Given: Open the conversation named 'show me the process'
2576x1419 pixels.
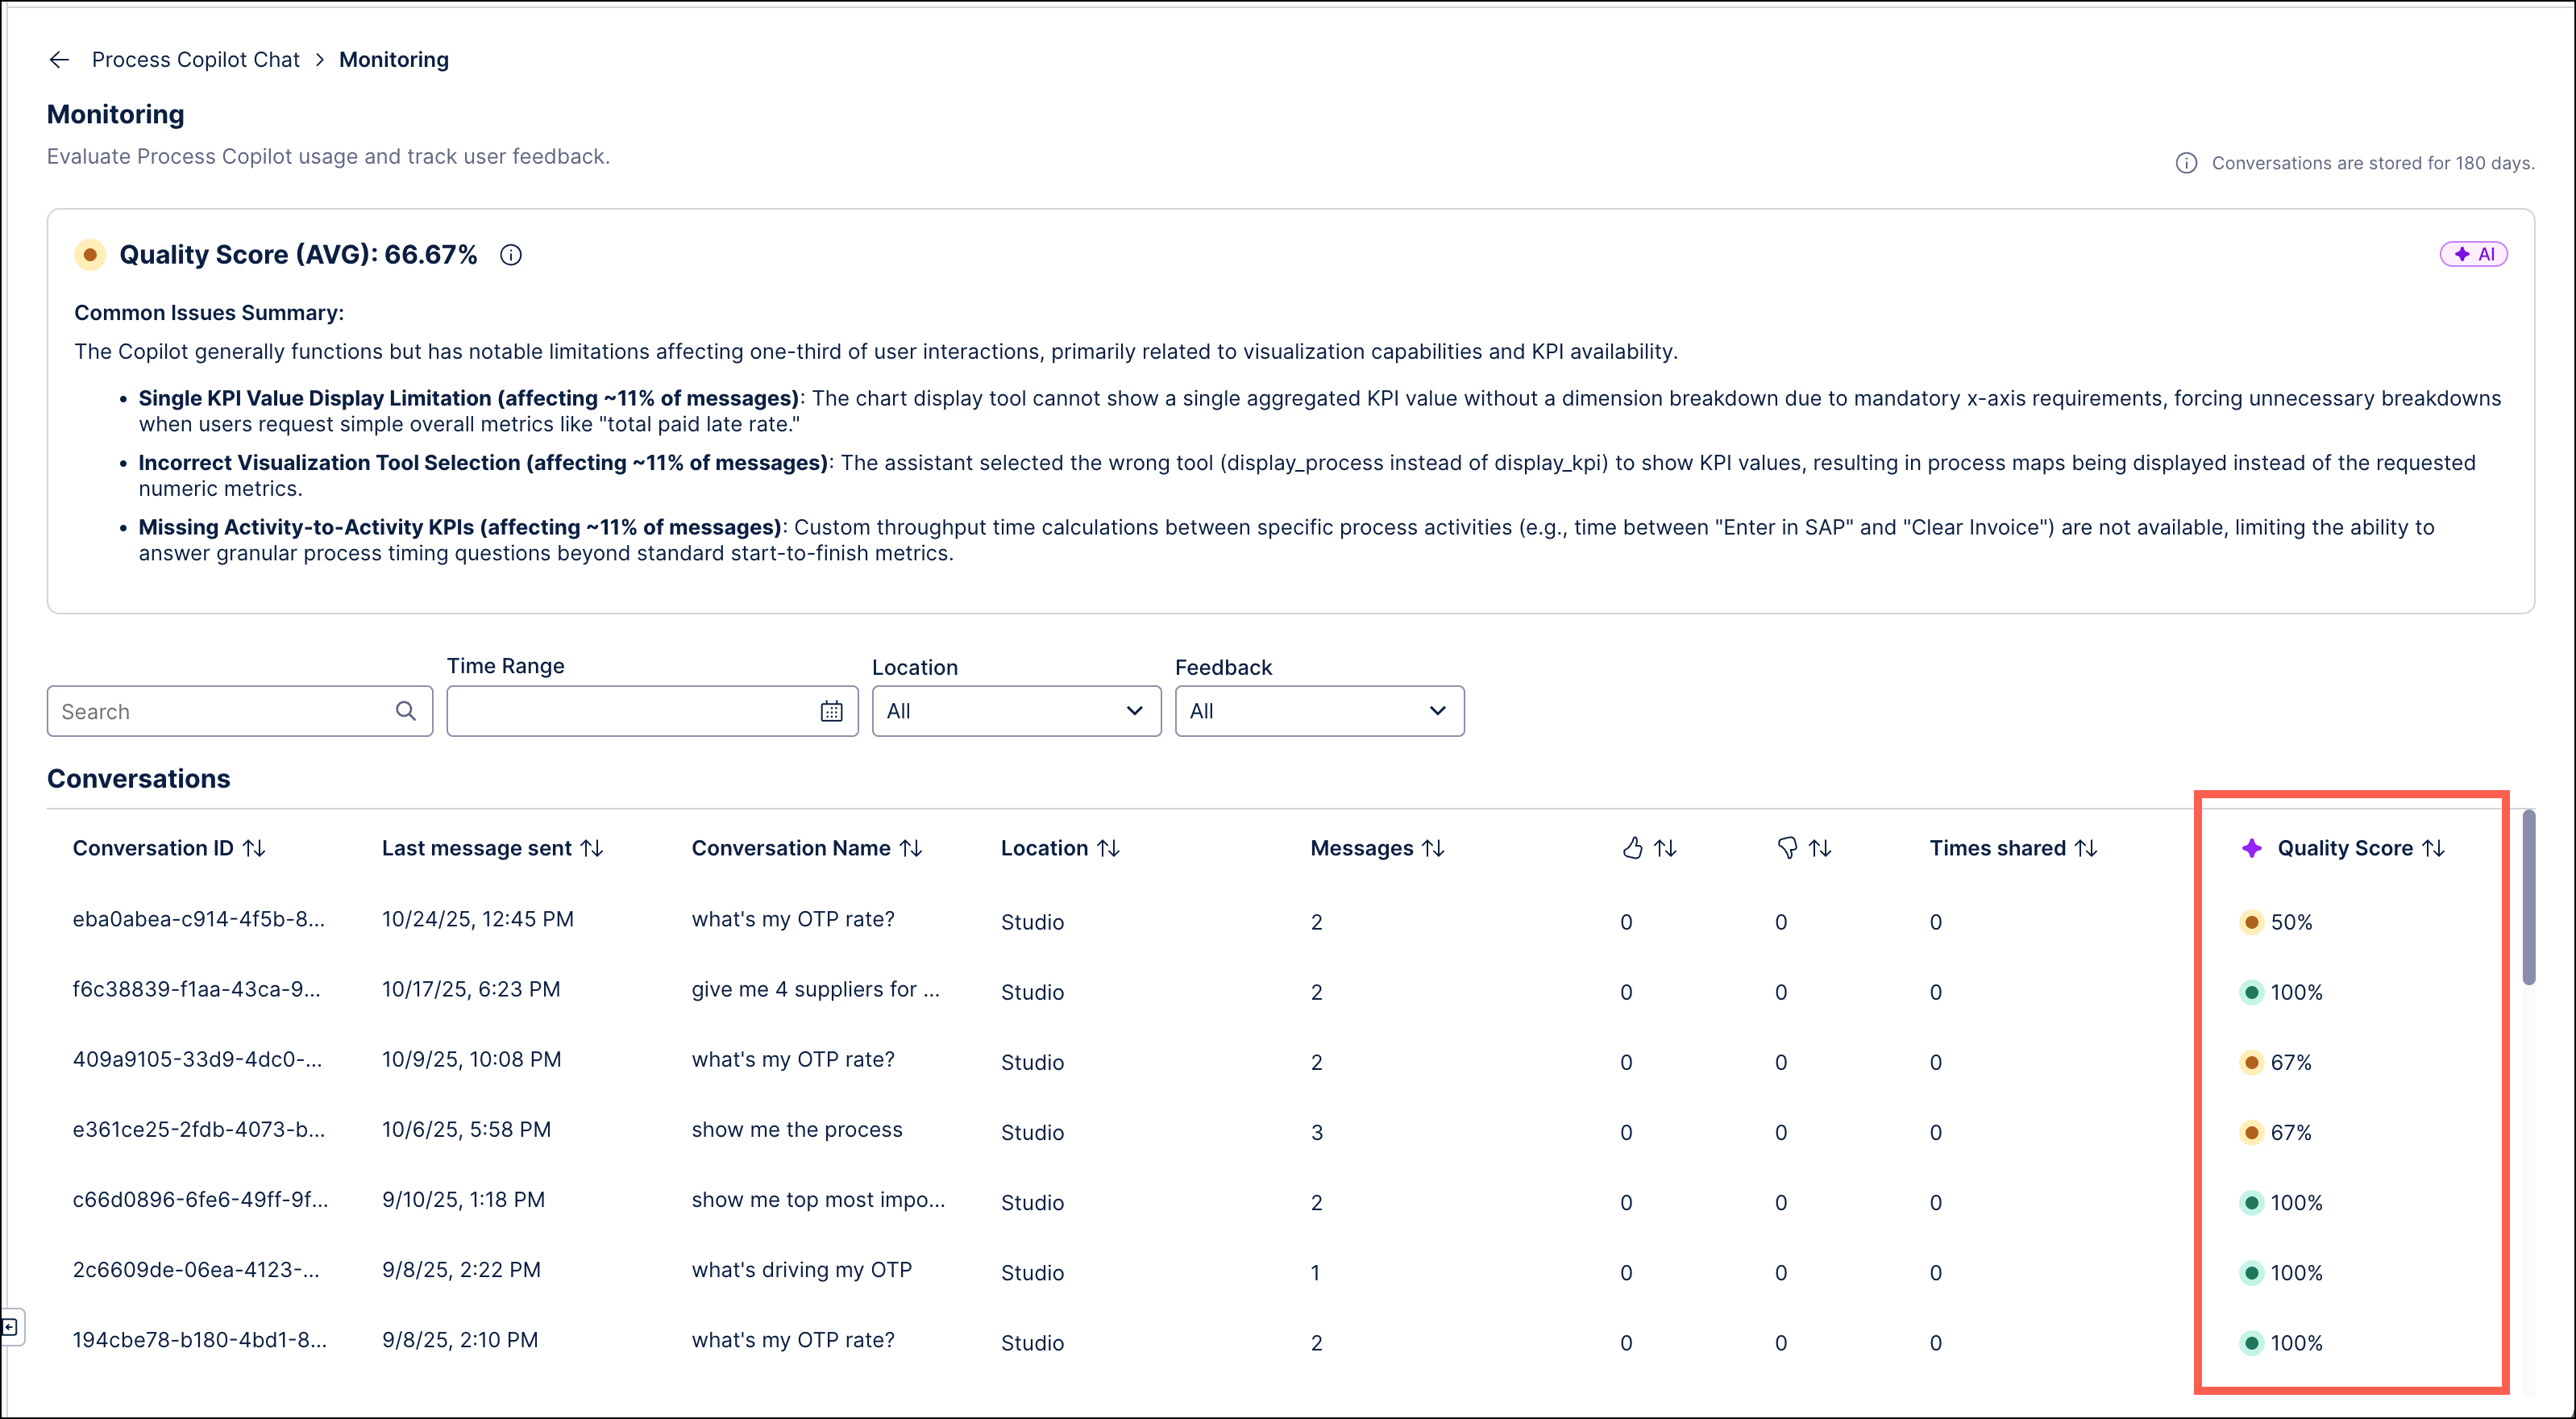Looking at the screenshot, I should [x=796, y=1129].
